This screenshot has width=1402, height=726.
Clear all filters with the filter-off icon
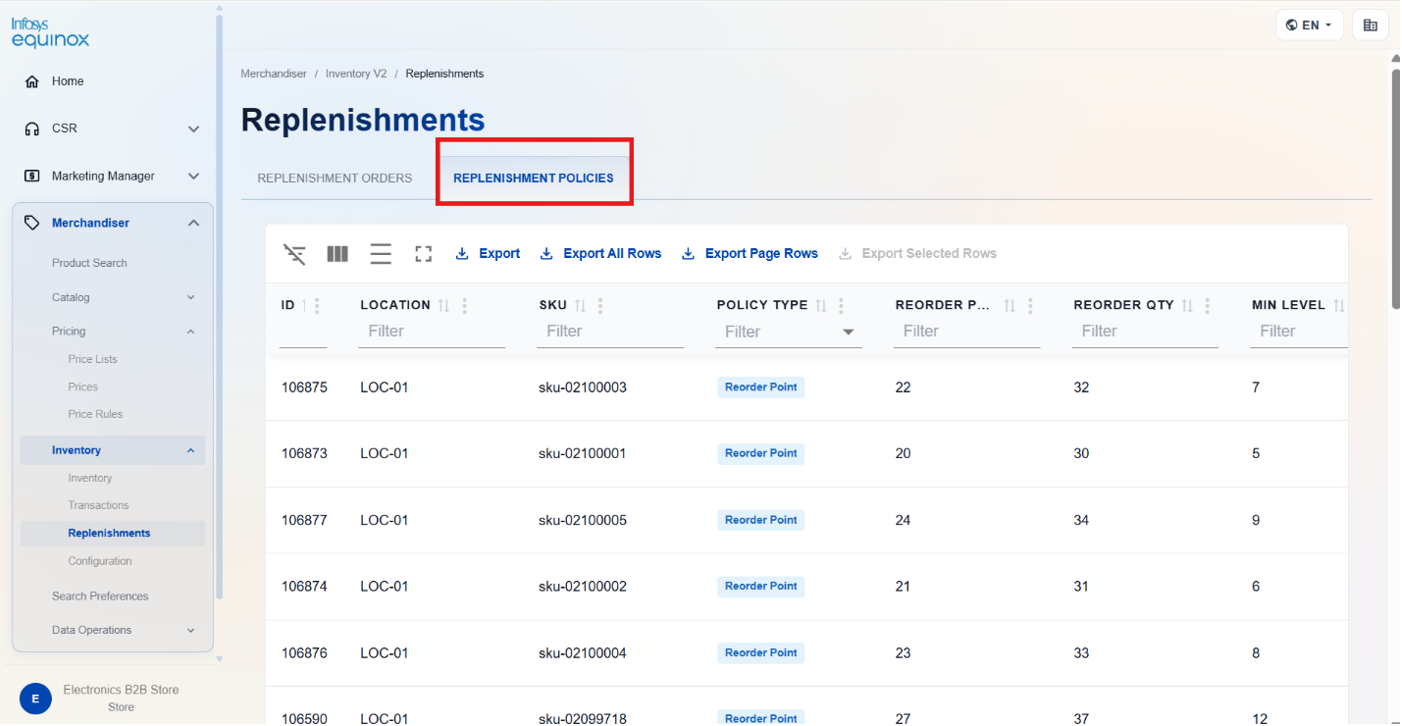[294, 254]
